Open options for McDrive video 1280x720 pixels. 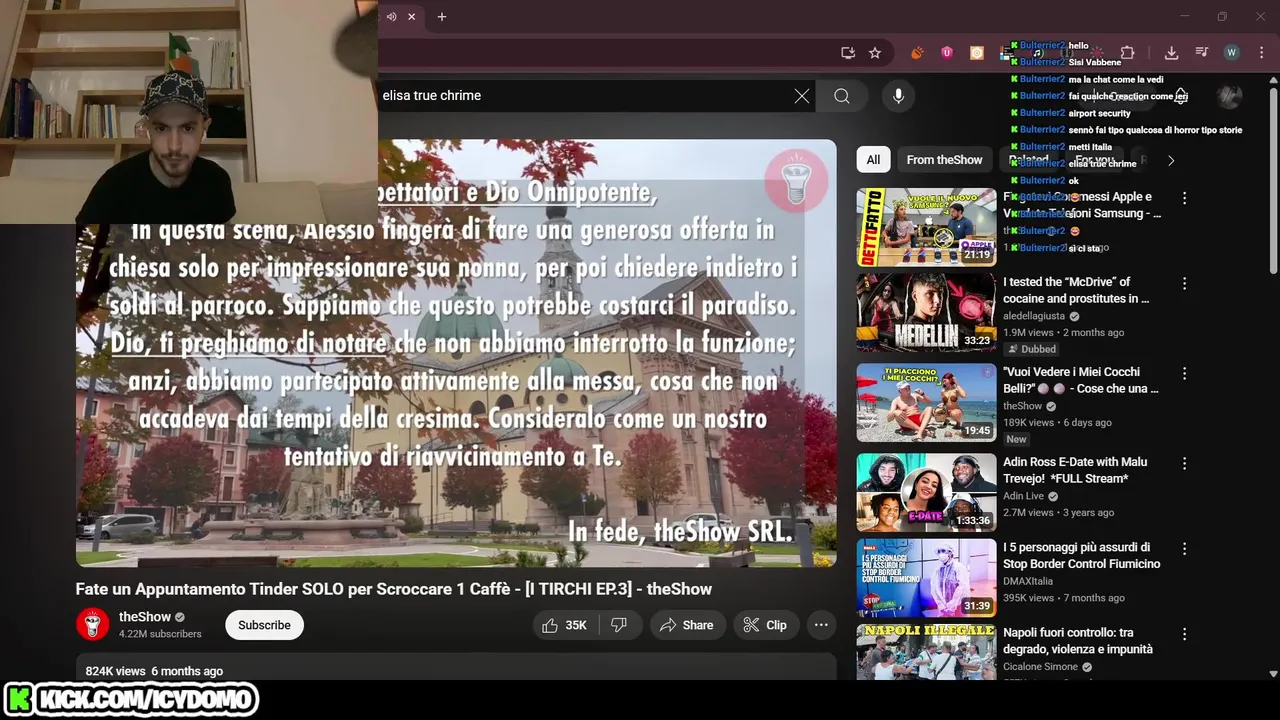click(1184, 284)
